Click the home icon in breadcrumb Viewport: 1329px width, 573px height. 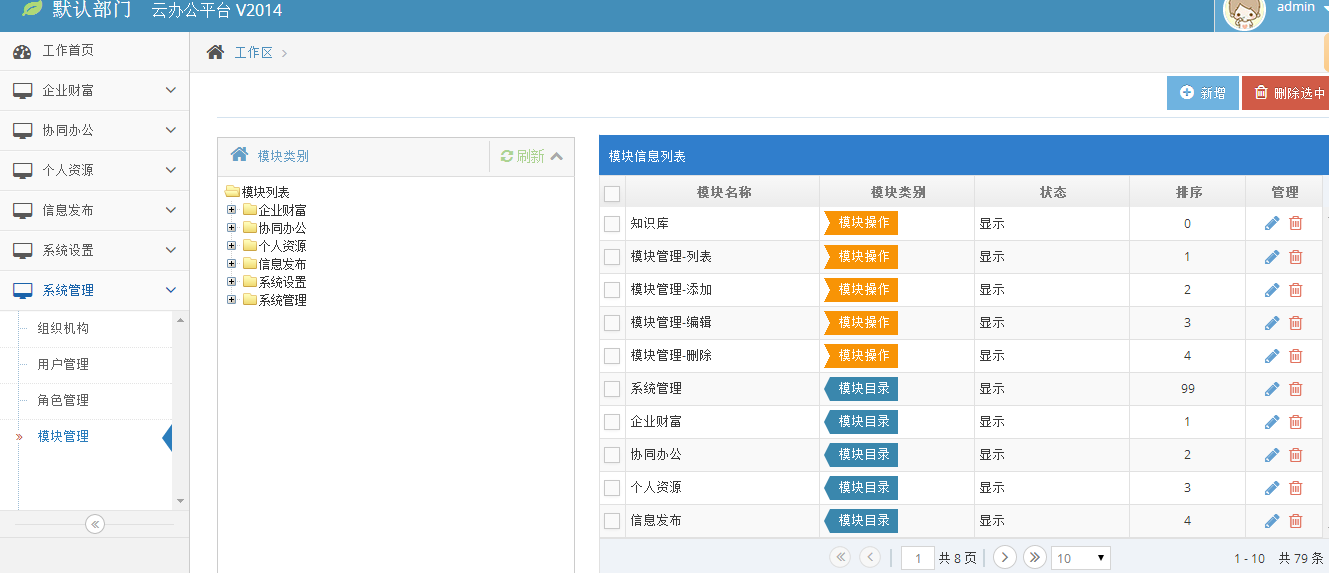(x=215, y=52)
